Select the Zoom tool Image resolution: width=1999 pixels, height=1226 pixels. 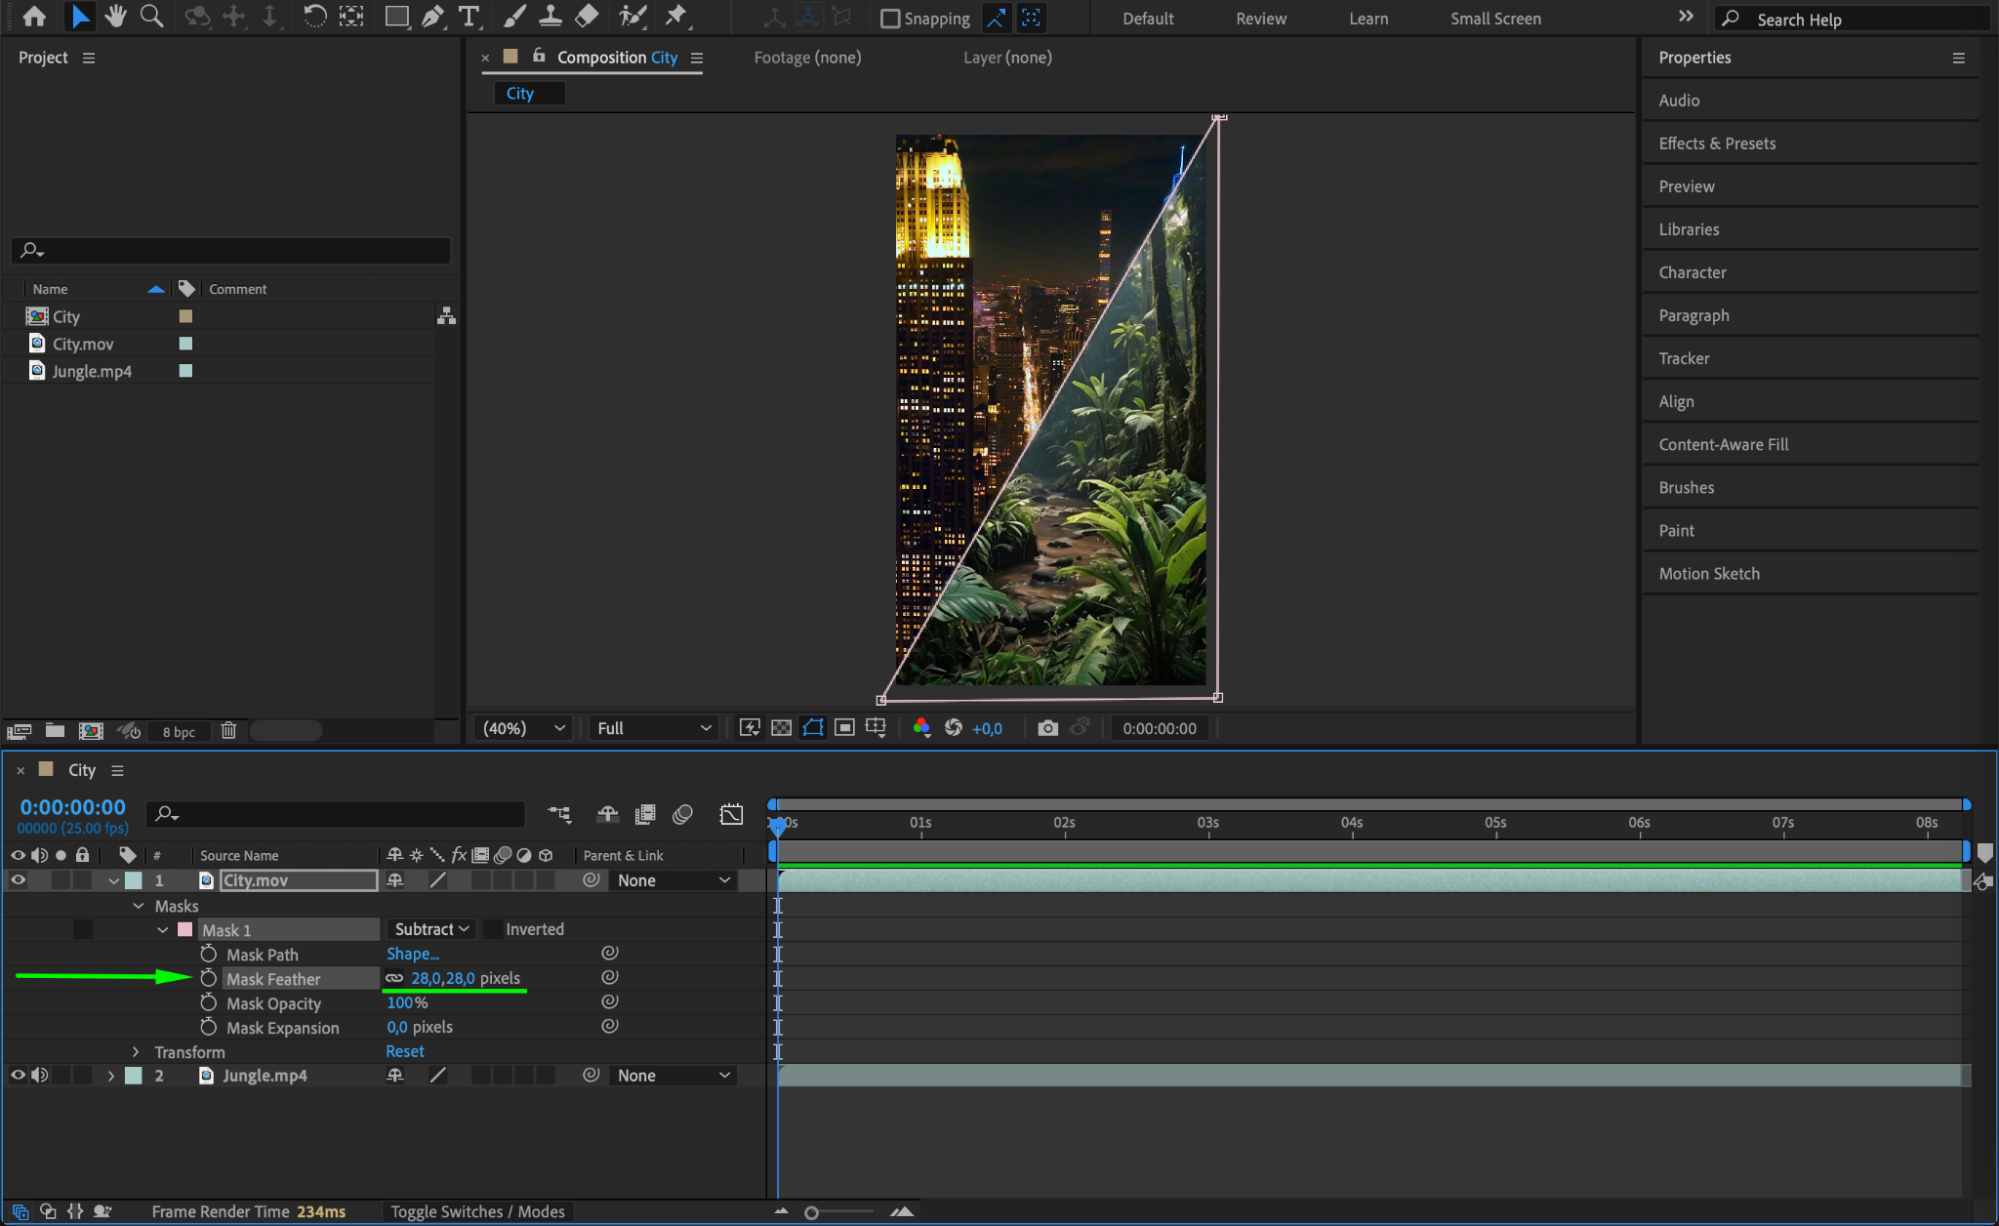(152, 16)
